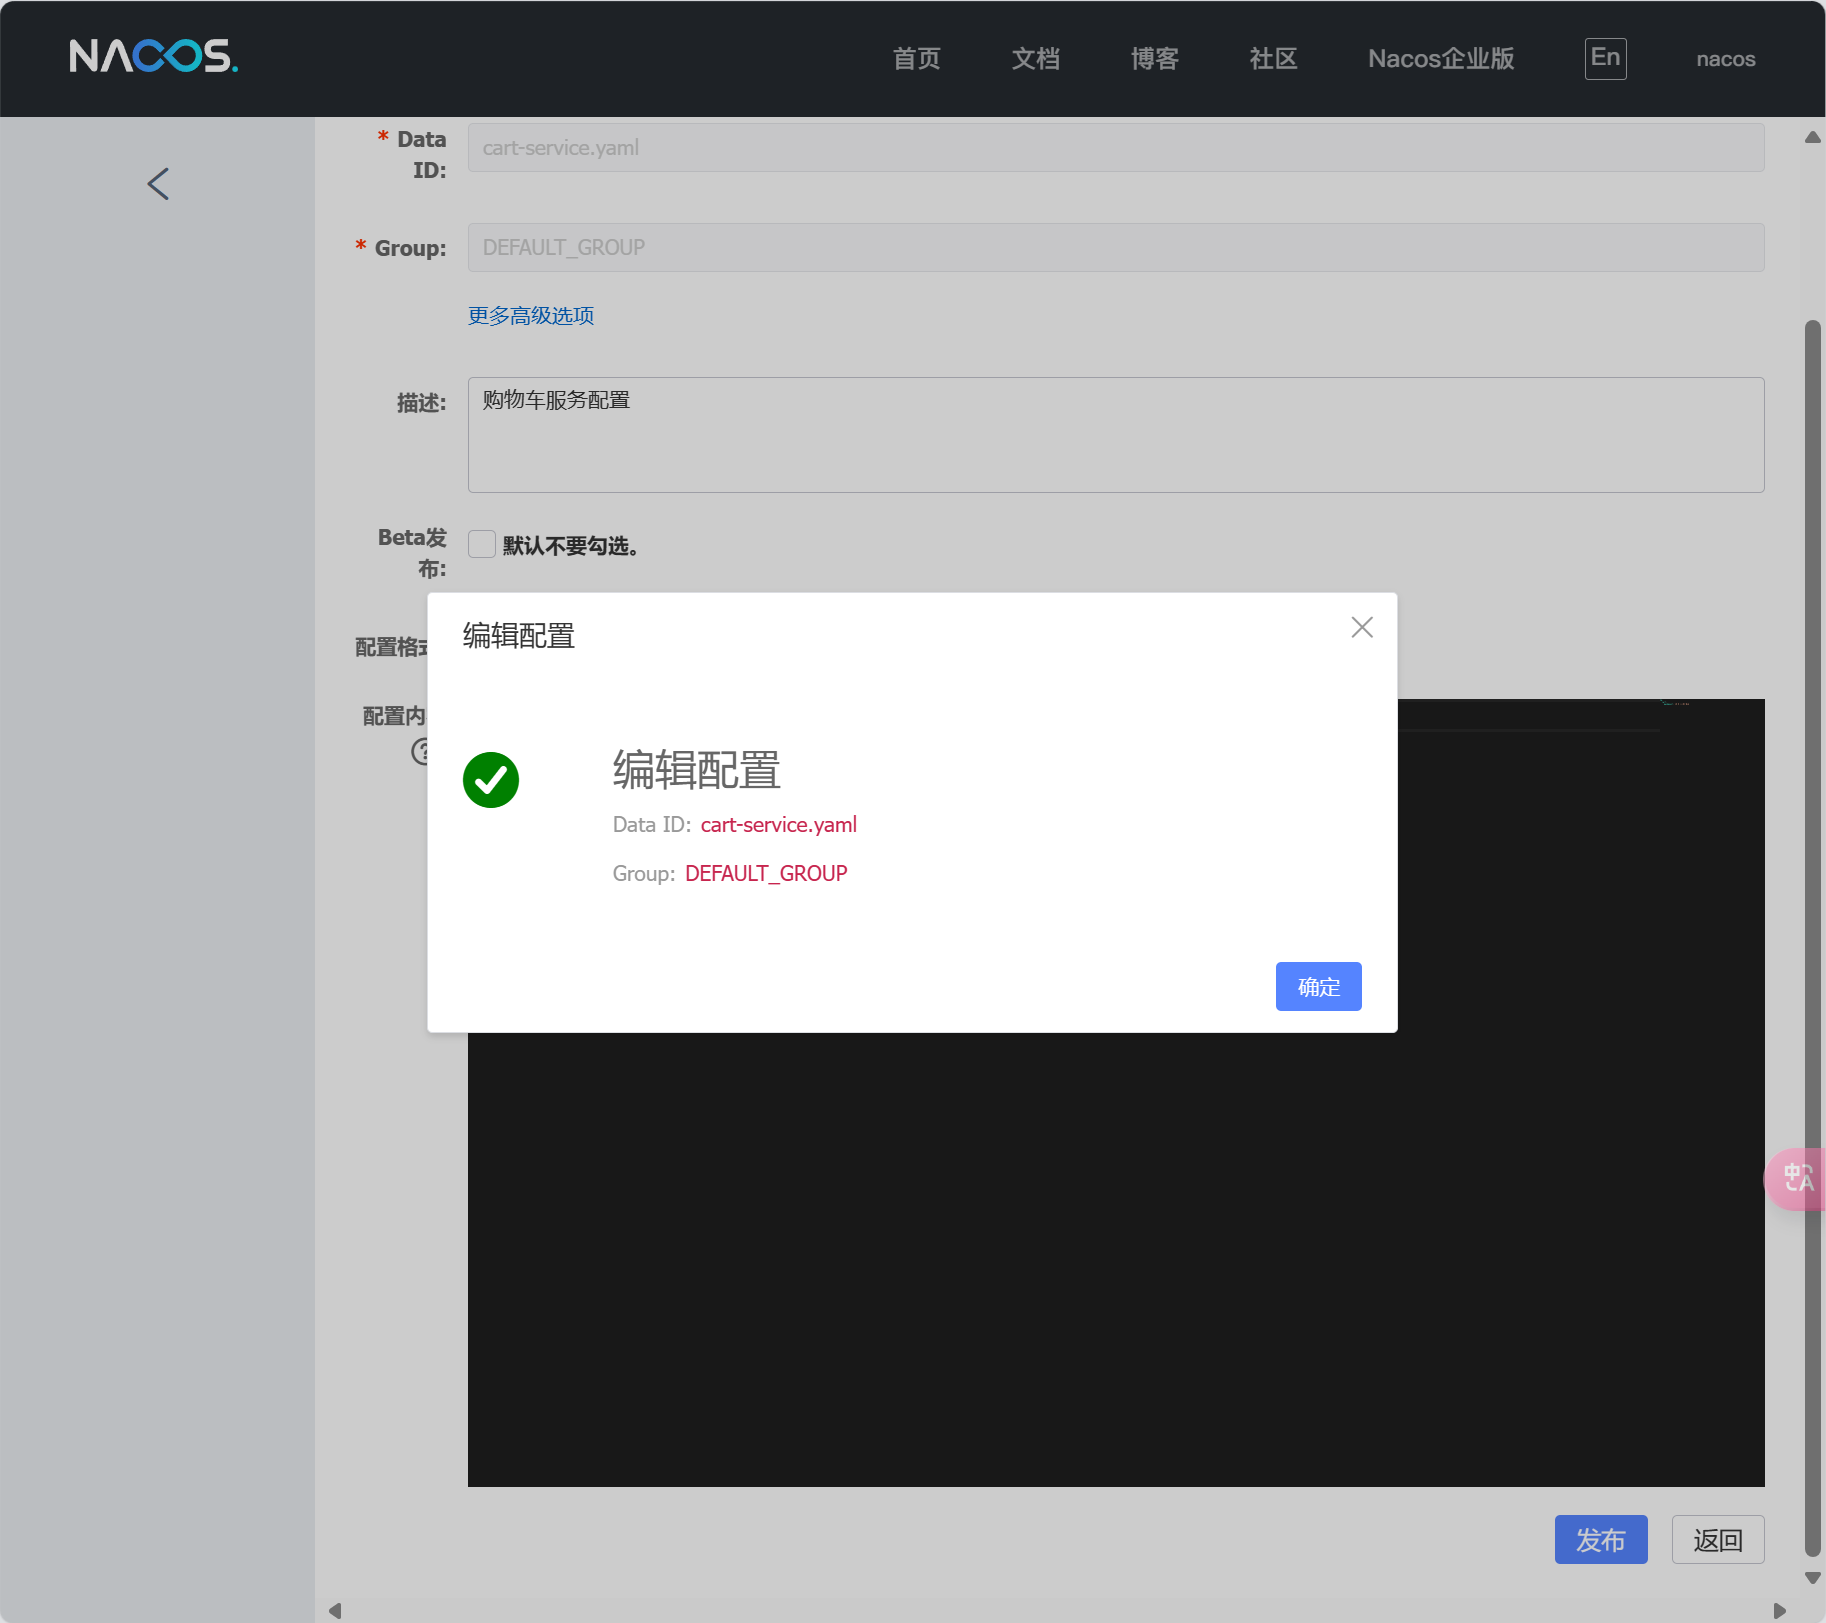Click the pink translate floating icon

[x=1796, y=1178]
